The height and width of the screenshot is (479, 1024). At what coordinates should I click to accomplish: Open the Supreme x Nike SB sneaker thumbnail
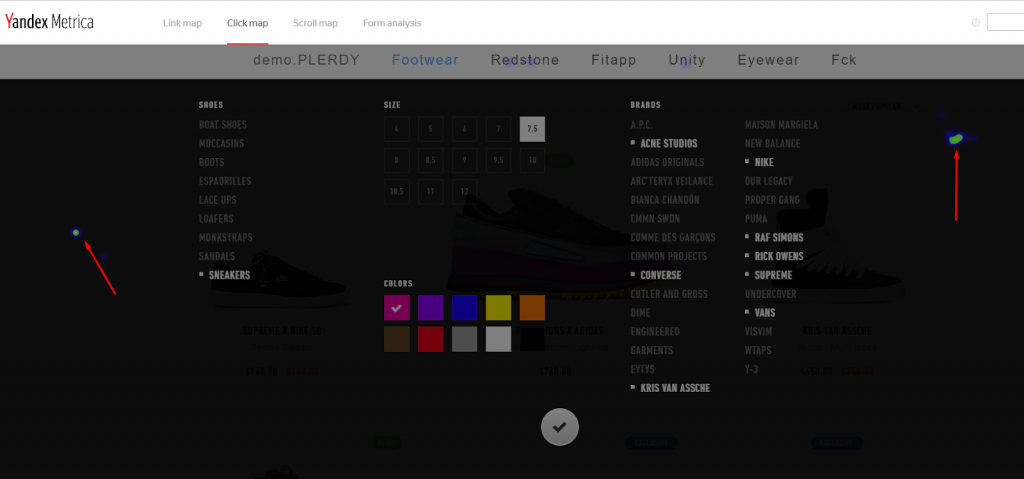tap(281, 278)
